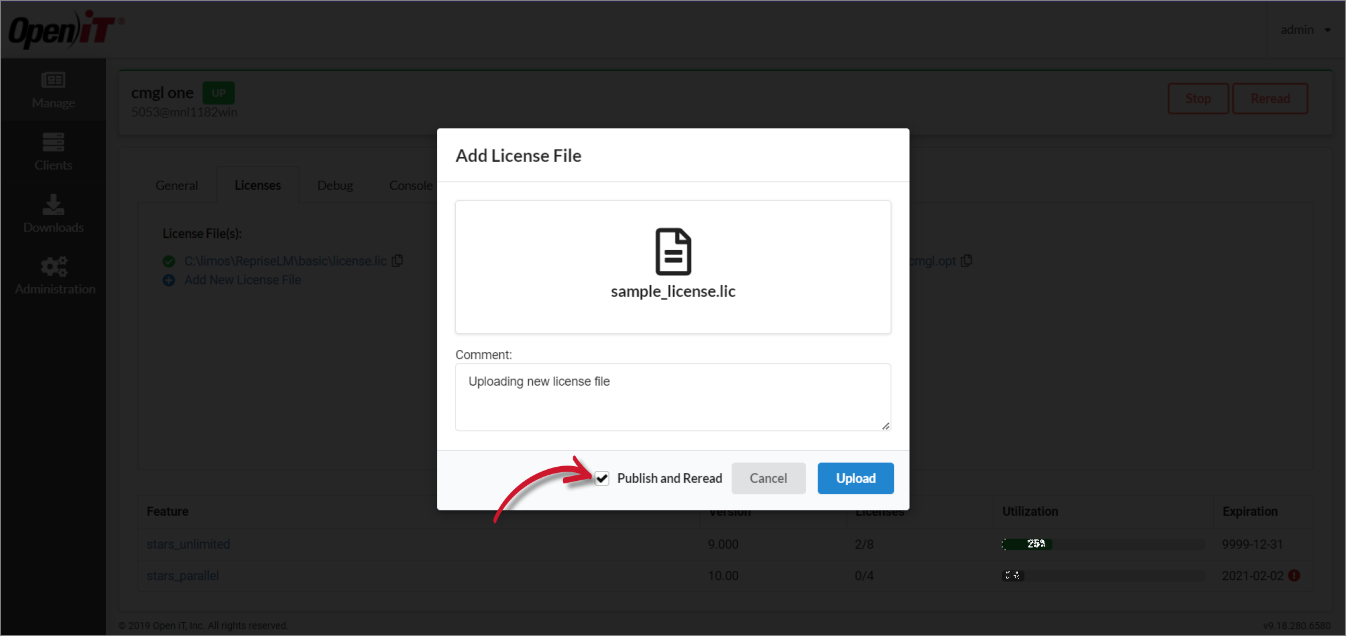Open the stars_unlimited feature link
The width and height of the screenshot is (1346, 636).
[x=188, y=545]
